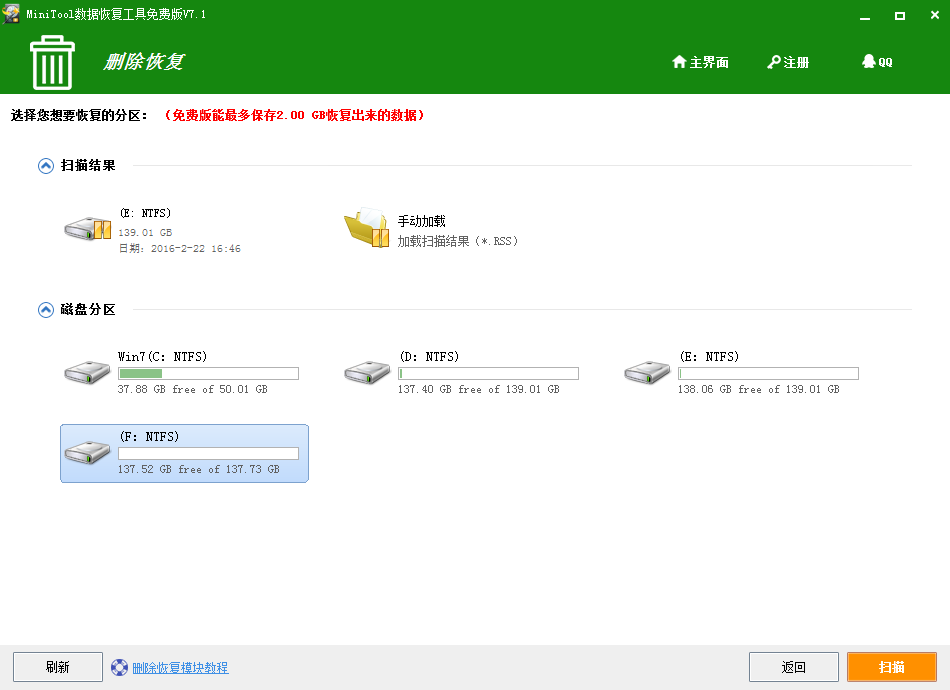Screen dimensions: 950x690
Task: Click the key icon beside 注册
Action: tap(774, 62)
